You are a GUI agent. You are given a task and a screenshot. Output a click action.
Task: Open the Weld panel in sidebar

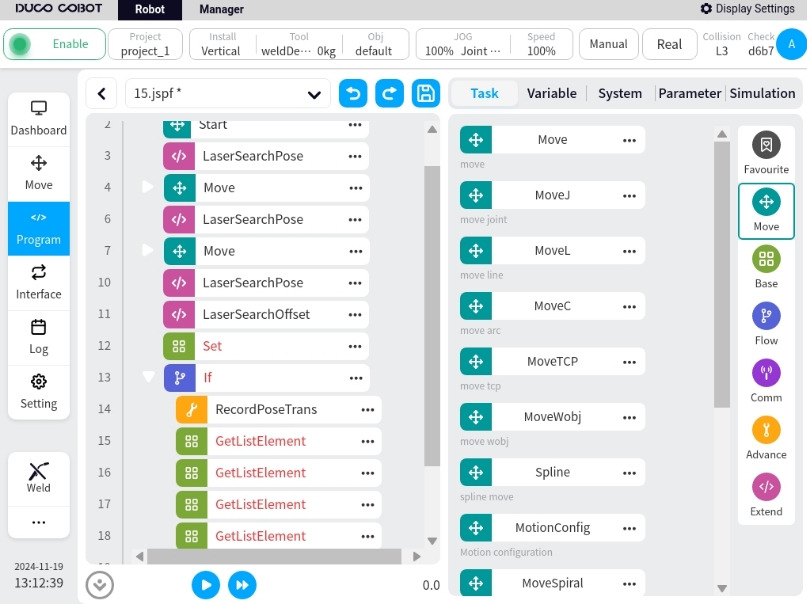(39, 478)
